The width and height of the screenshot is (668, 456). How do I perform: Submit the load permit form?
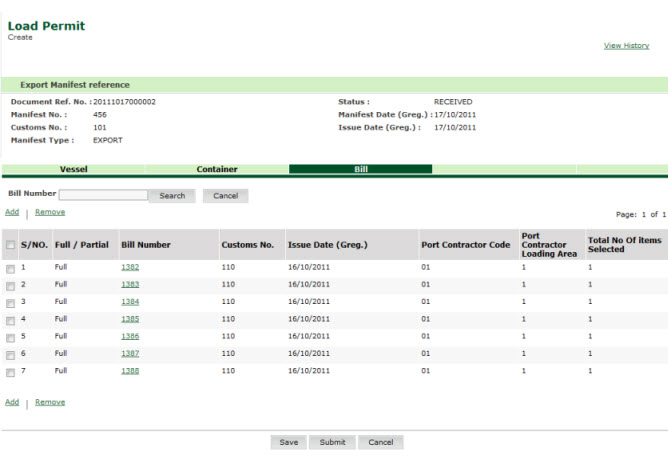pyautogui.click(x=332, y=442)
